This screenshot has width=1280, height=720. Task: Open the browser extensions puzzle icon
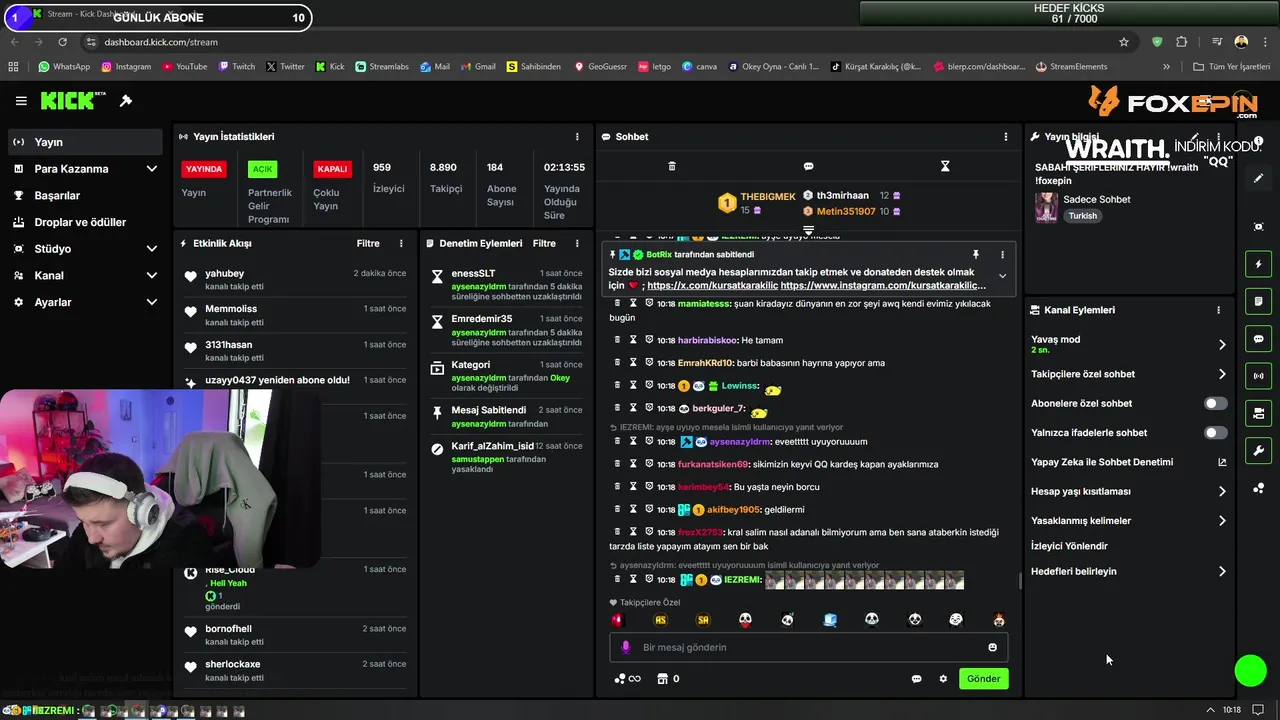coord(1182,42)
